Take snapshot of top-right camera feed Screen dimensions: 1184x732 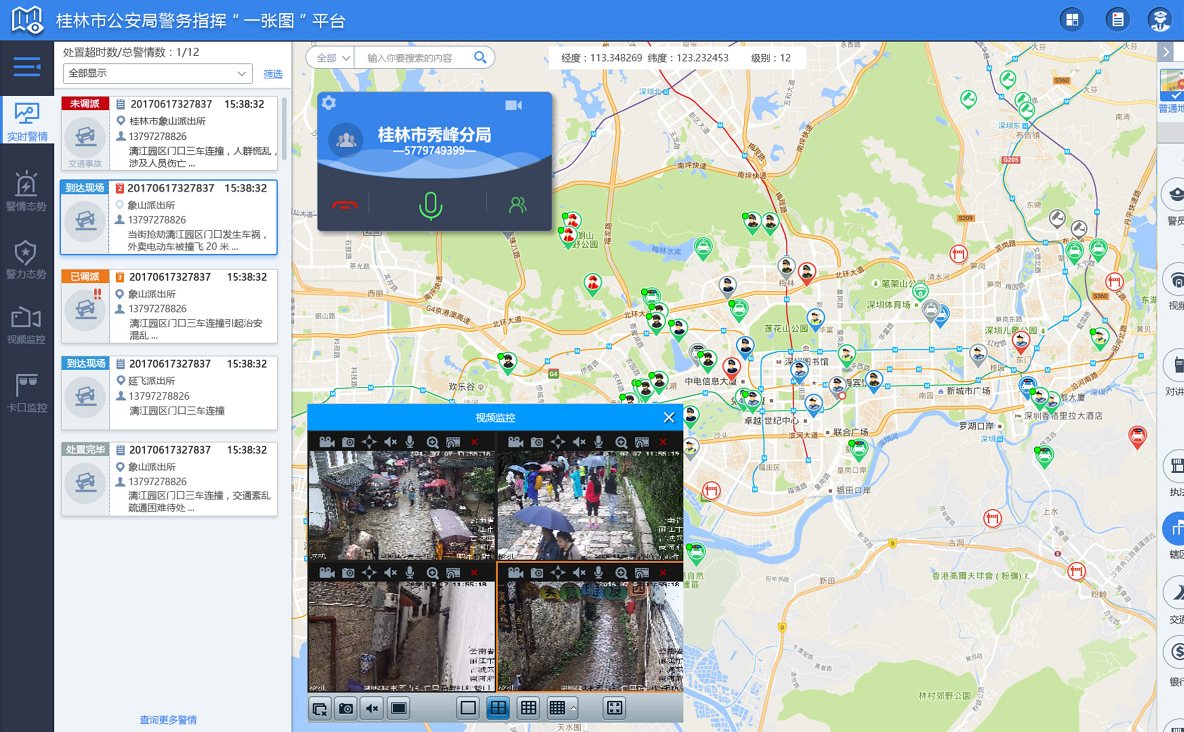click(537, 442)
